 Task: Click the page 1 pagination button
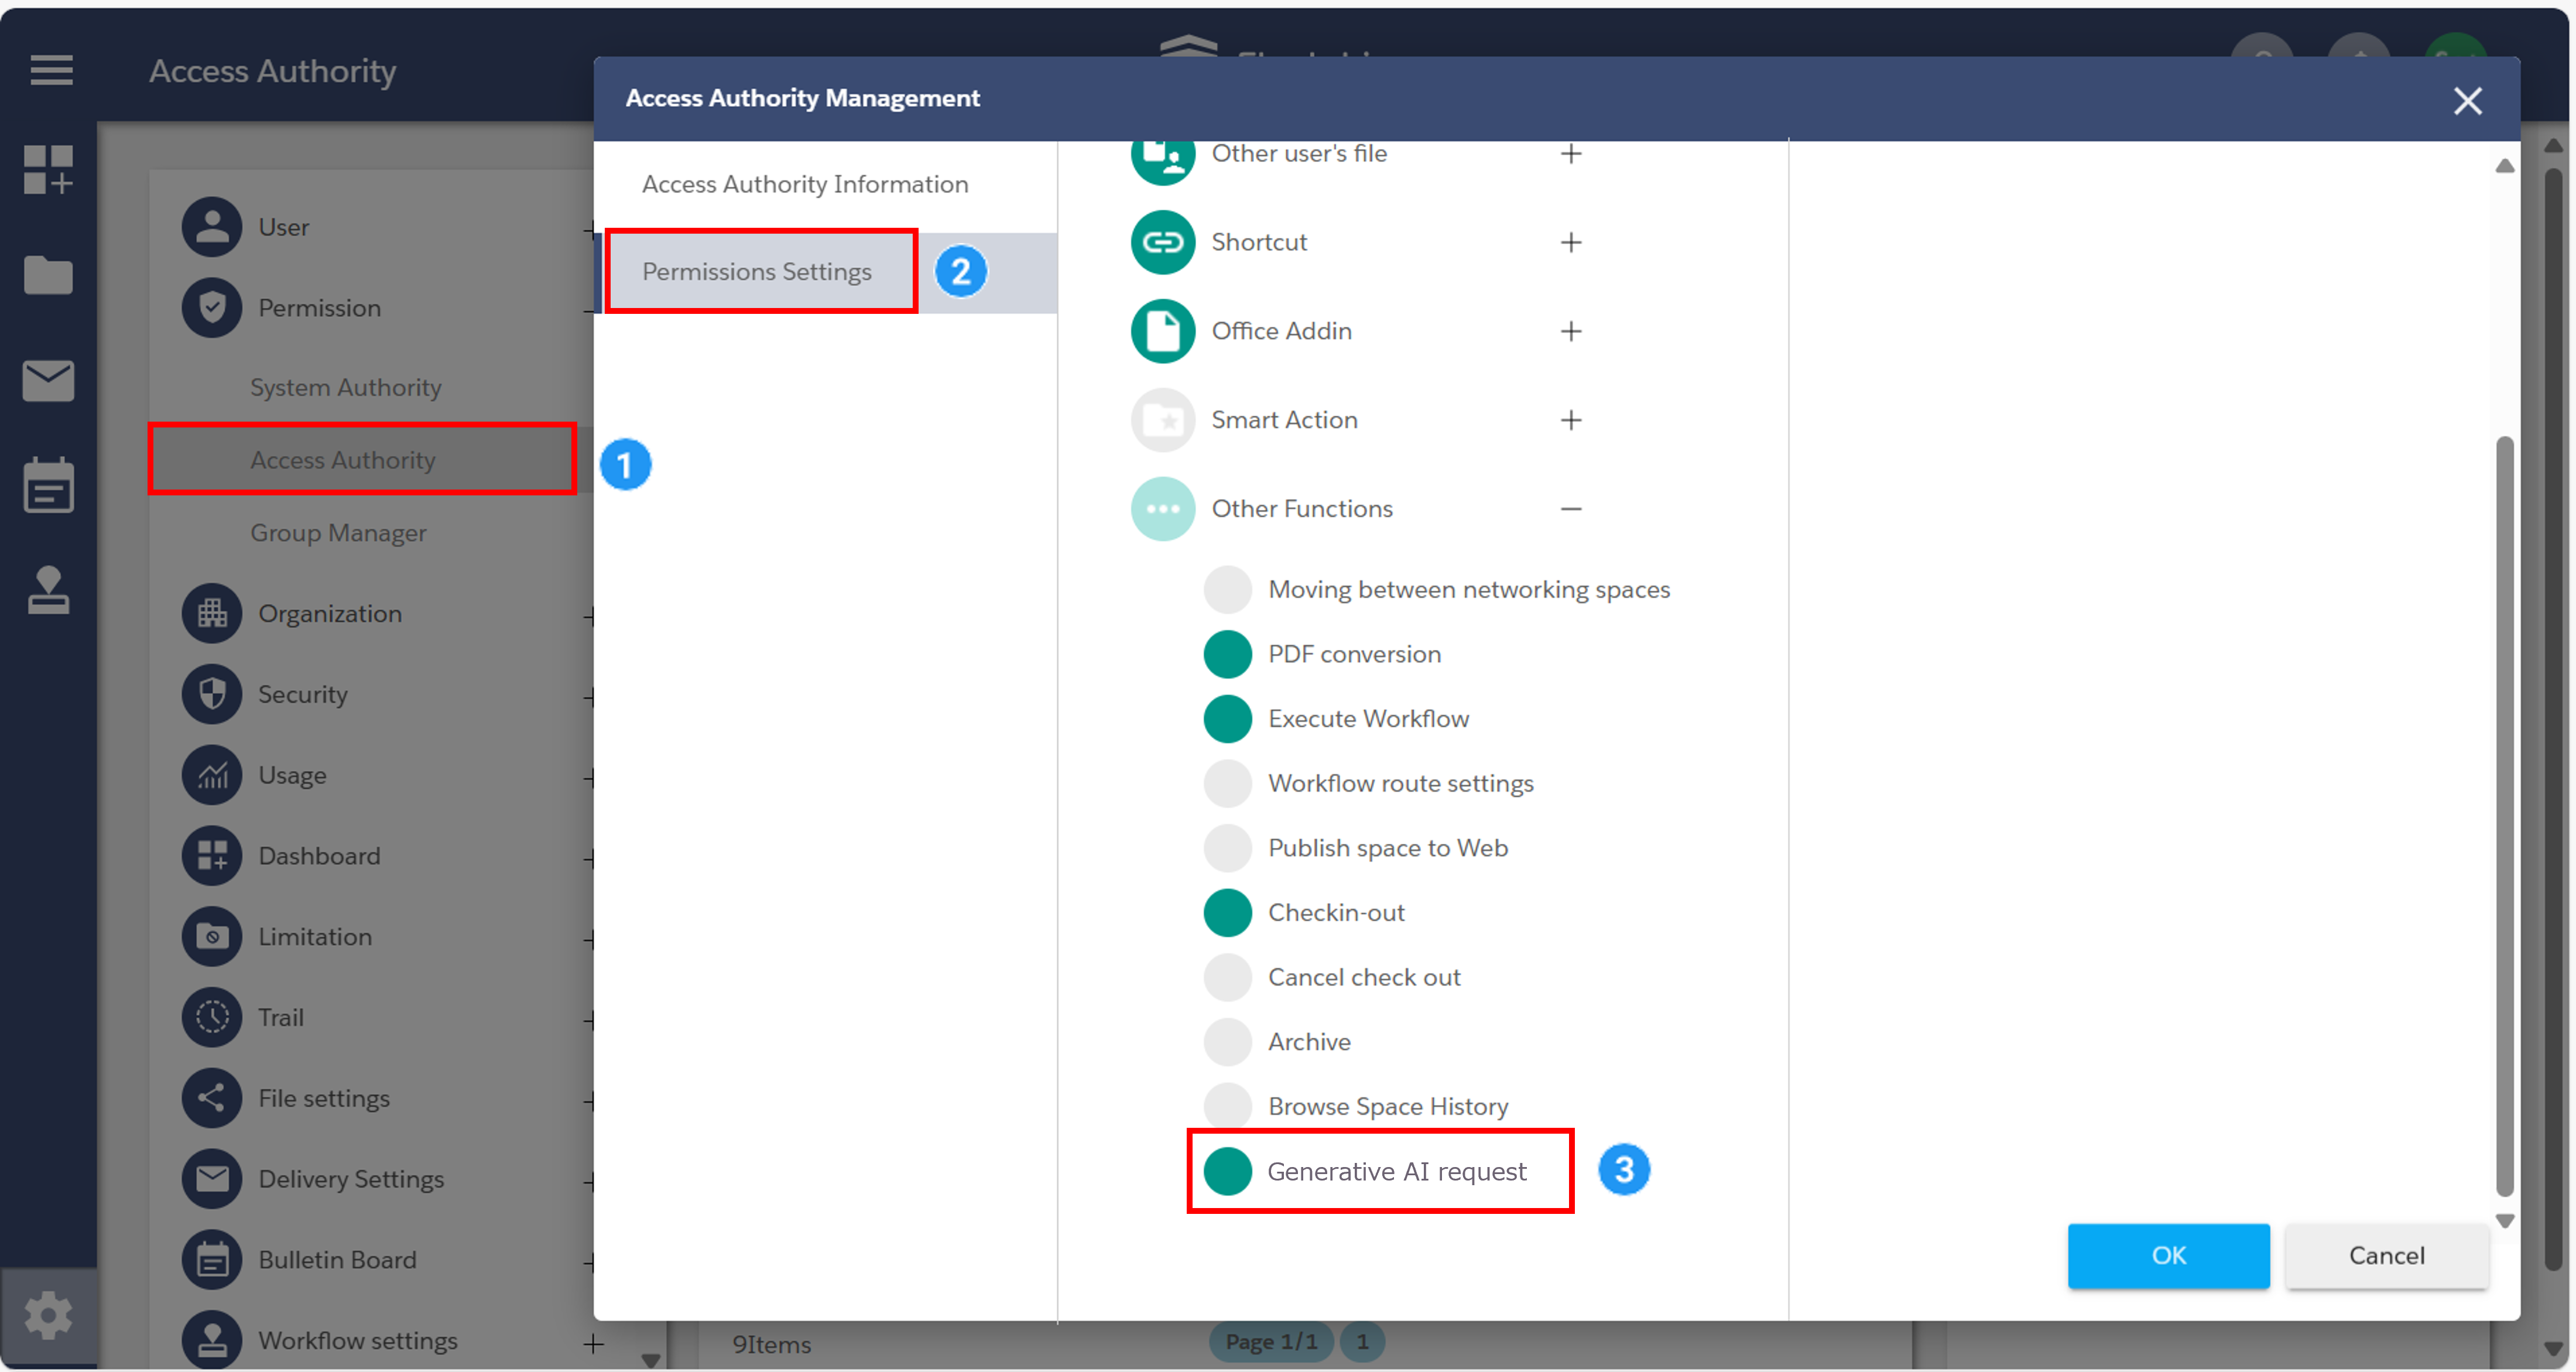point(1362,1342)
